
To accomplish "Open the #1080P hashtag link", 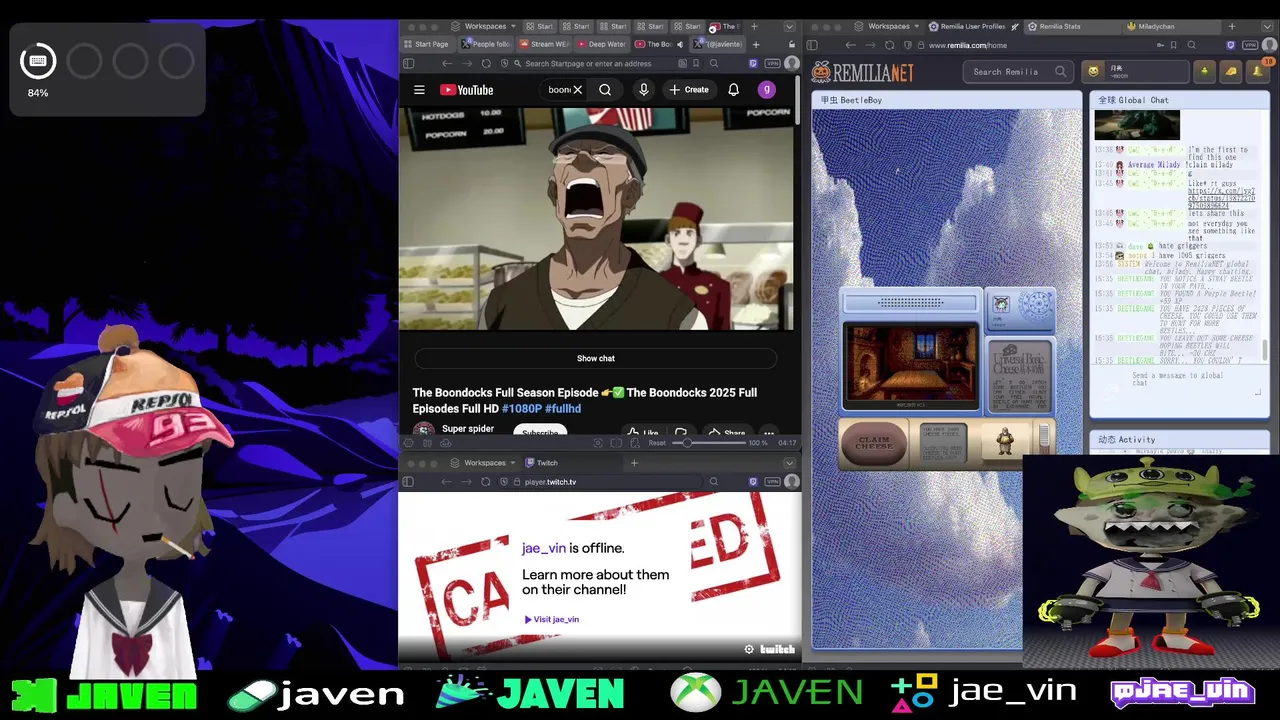I will [x=522, y=409].
